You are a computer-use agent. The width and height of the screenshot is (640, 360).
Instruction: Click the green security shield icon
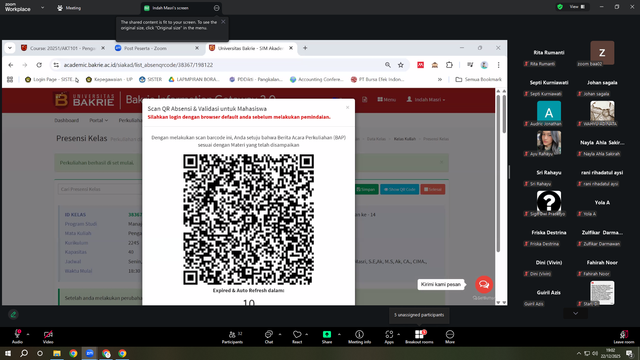pos(560,7)
